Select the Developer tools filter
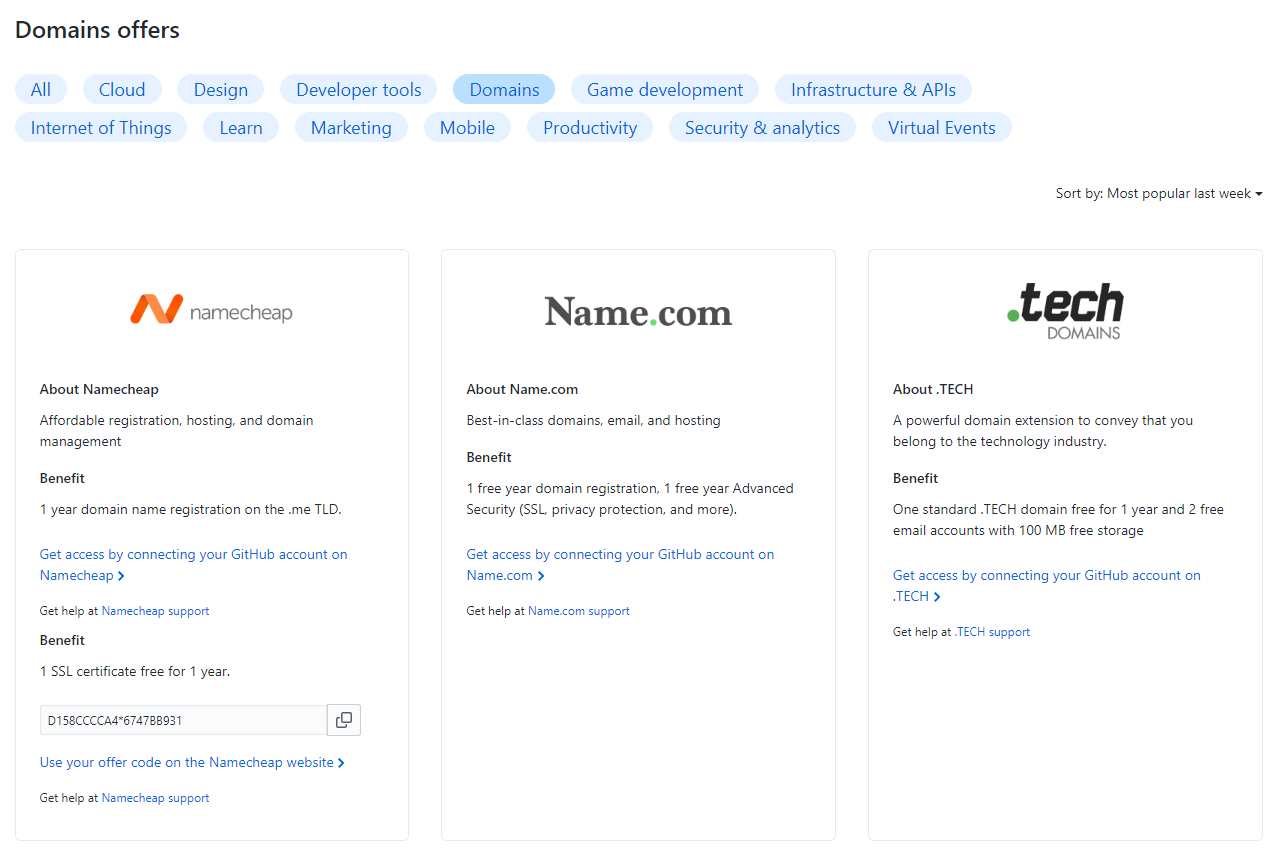 point(359,90)
